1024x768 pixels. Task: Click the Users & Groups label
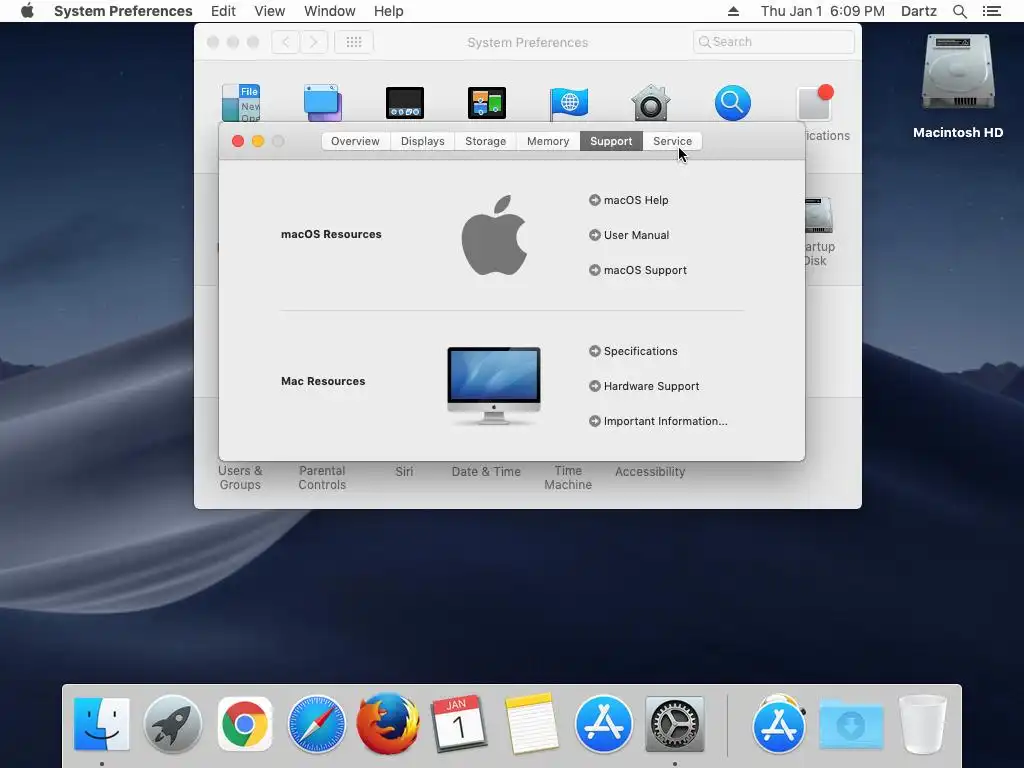point(240,477)
